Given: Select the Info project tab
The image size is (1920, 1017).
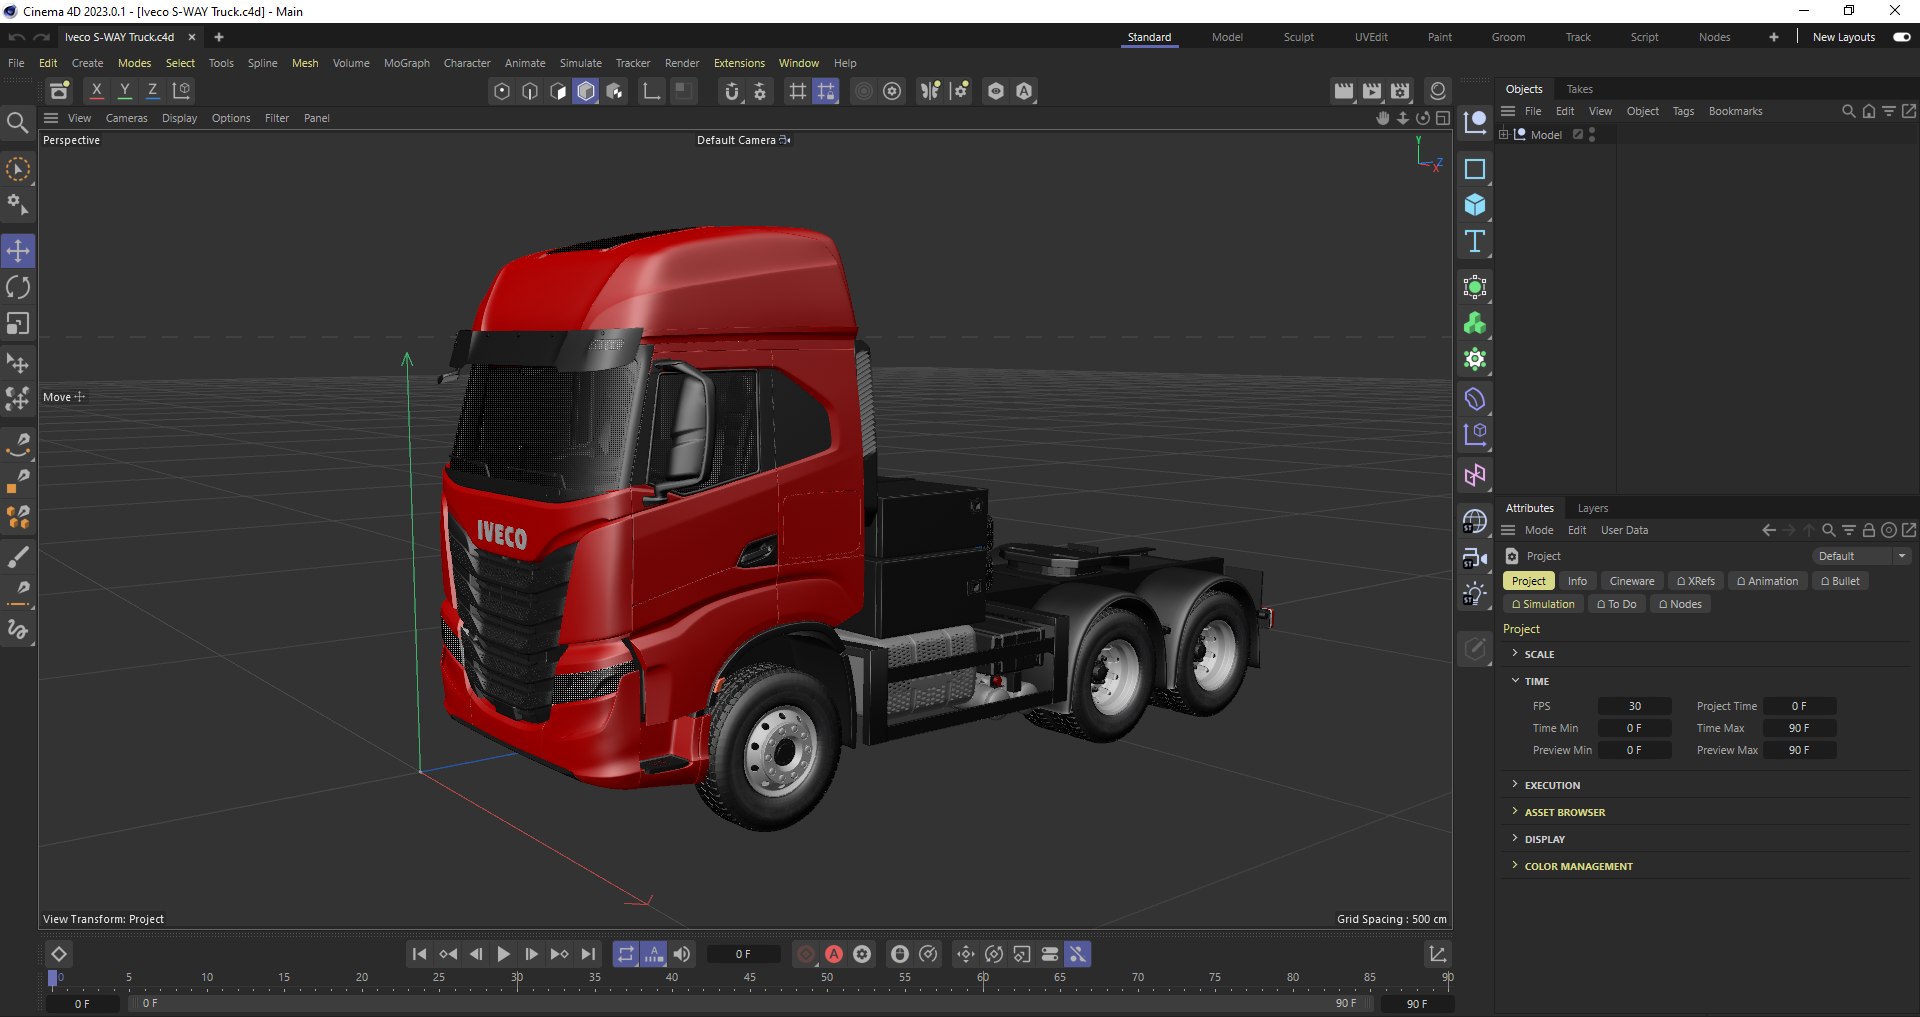Looking at the screenshot, I should click(1577, 581).
